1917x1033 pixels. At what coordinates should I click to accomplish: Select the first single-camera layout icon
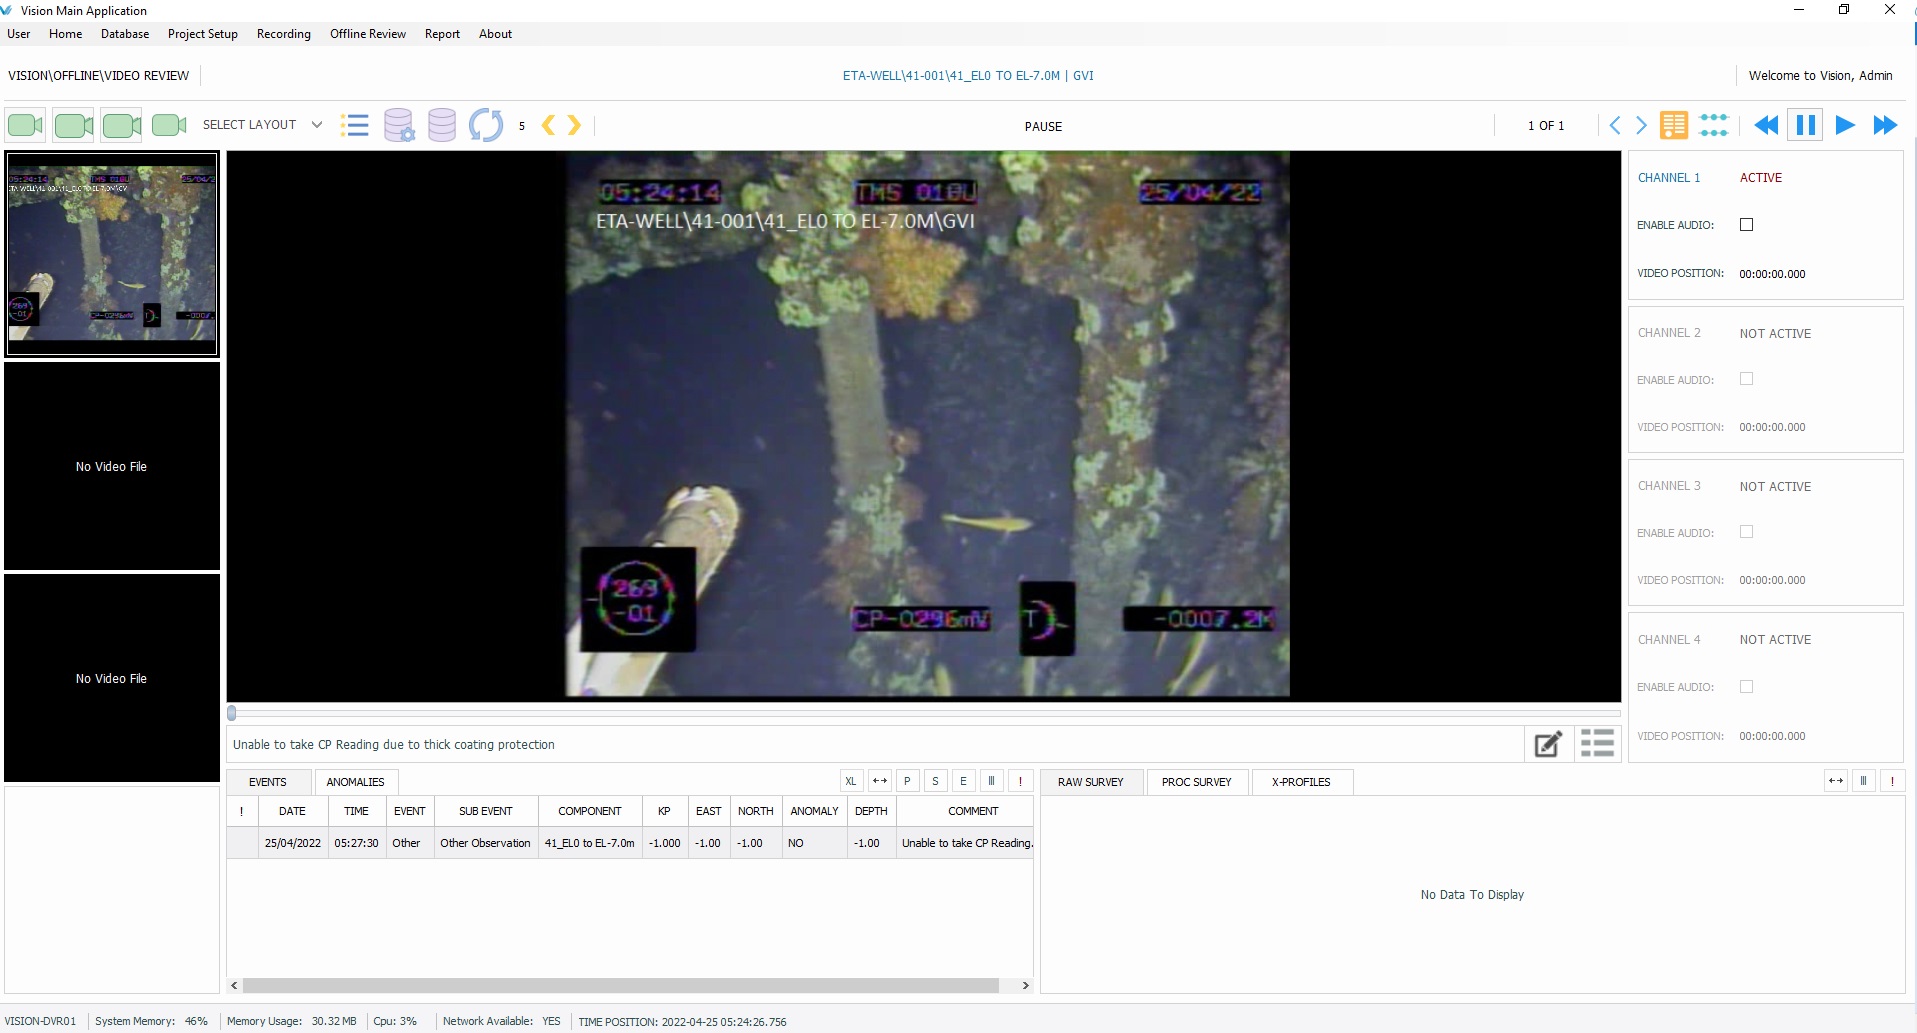pyautogui.click(x=25, y=125)
